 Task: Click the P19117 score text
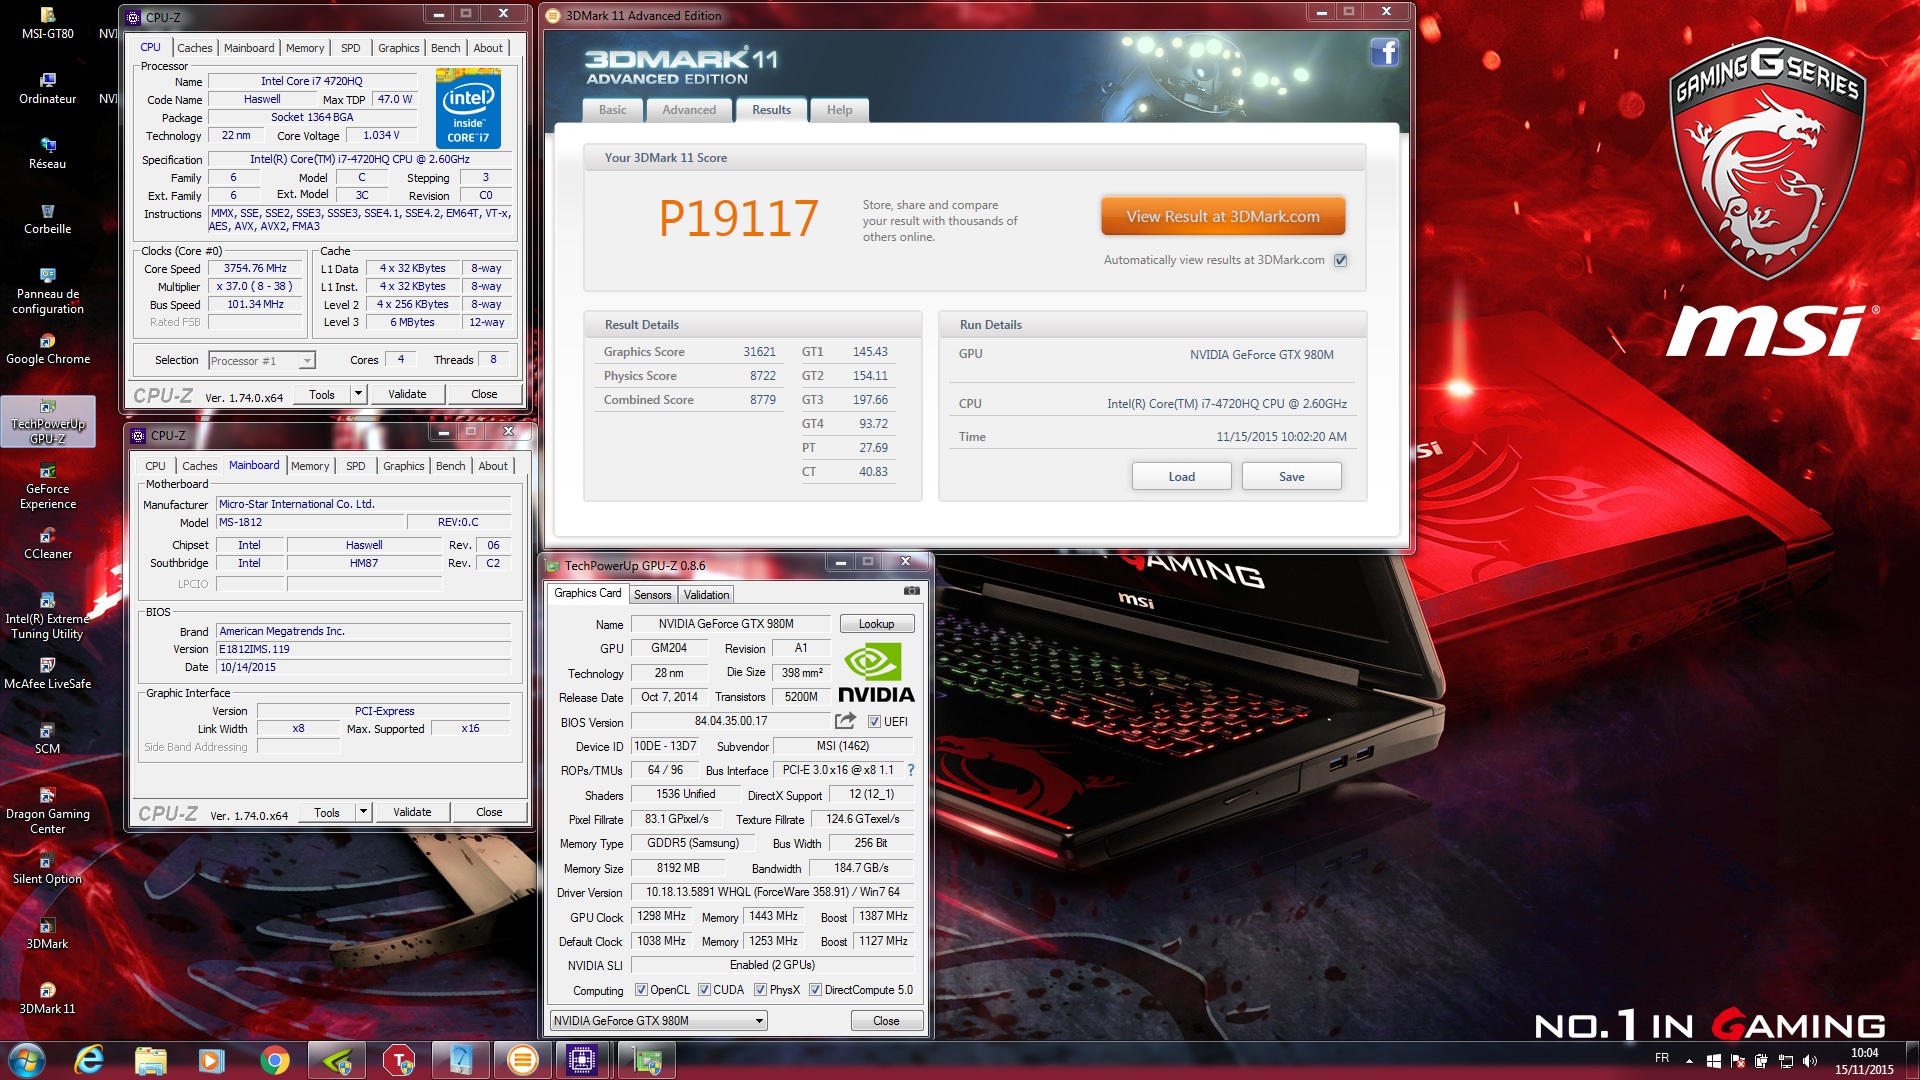(x=739, y=218)
